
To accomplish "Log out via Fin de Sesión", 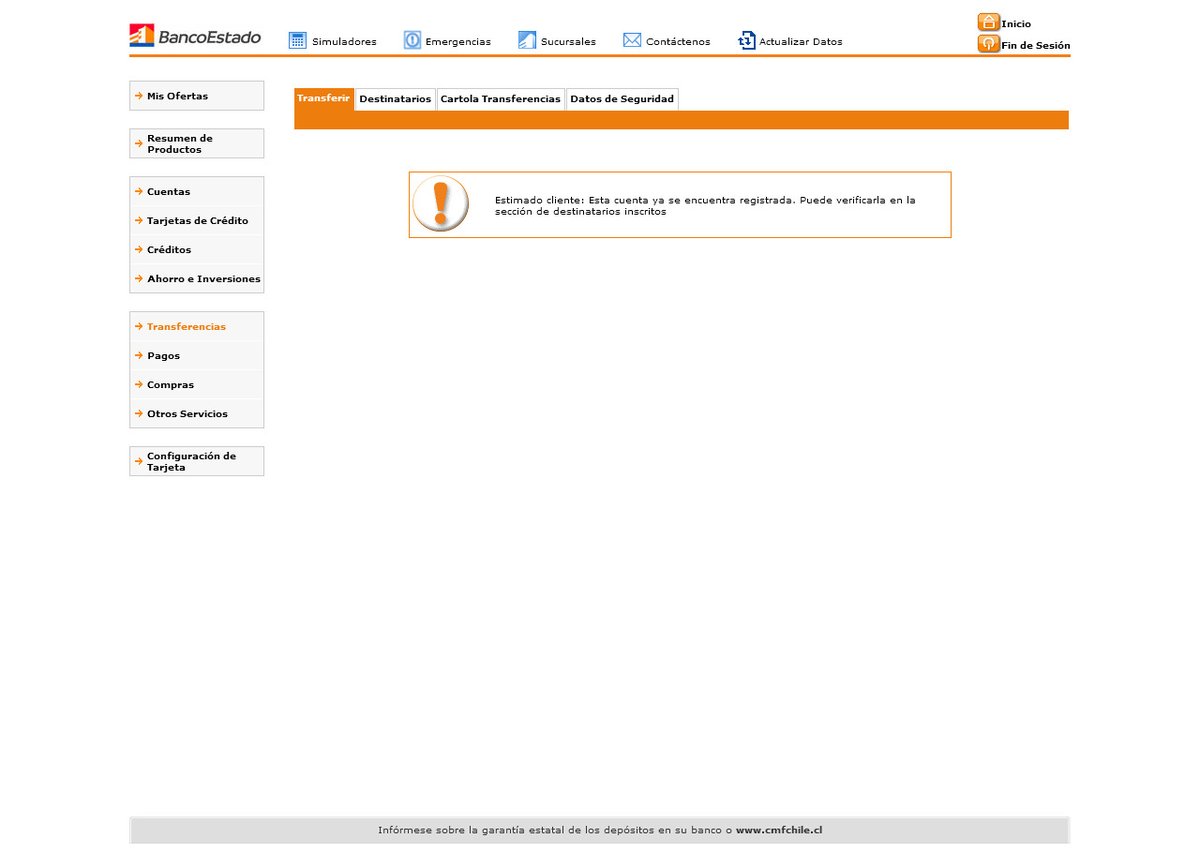I will 1036,46.
